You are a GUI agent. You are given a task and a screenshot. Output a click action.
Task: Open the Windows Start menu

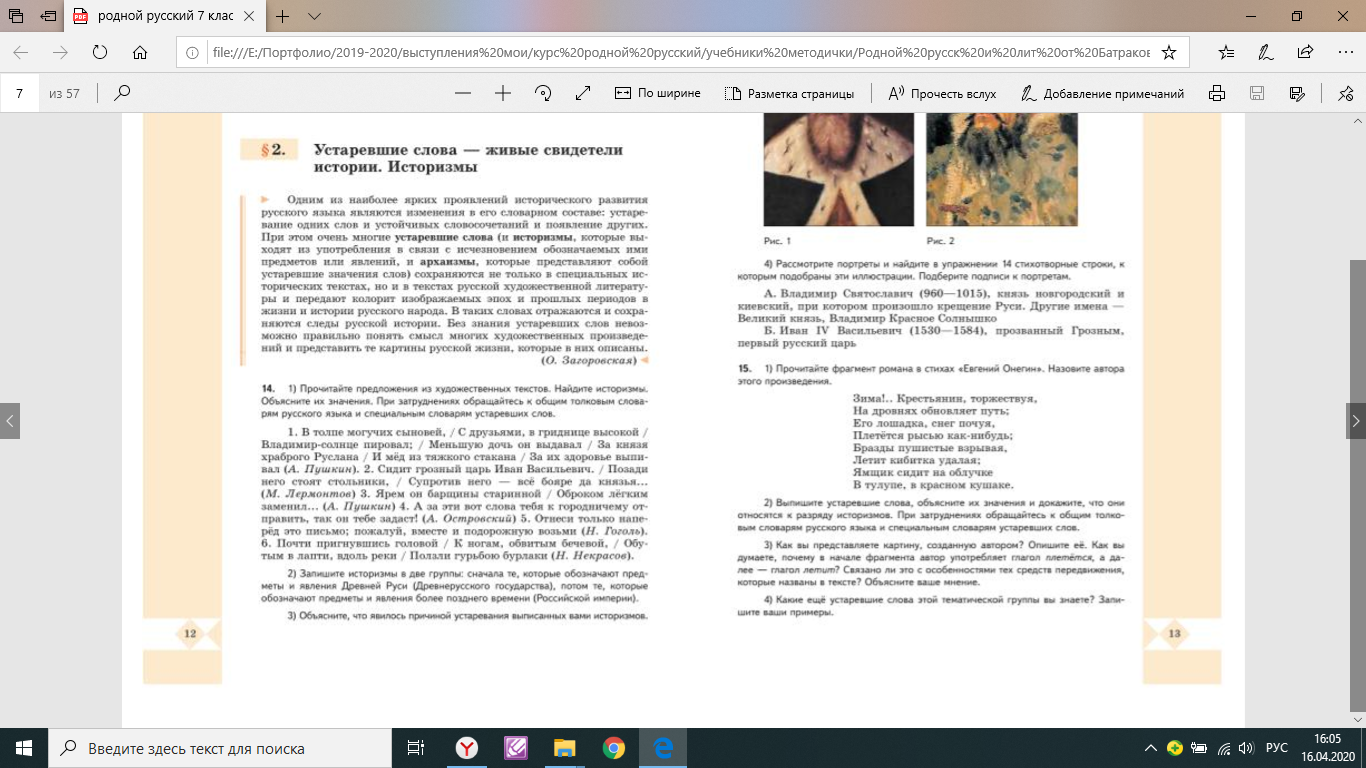click(x=24, y=748)
